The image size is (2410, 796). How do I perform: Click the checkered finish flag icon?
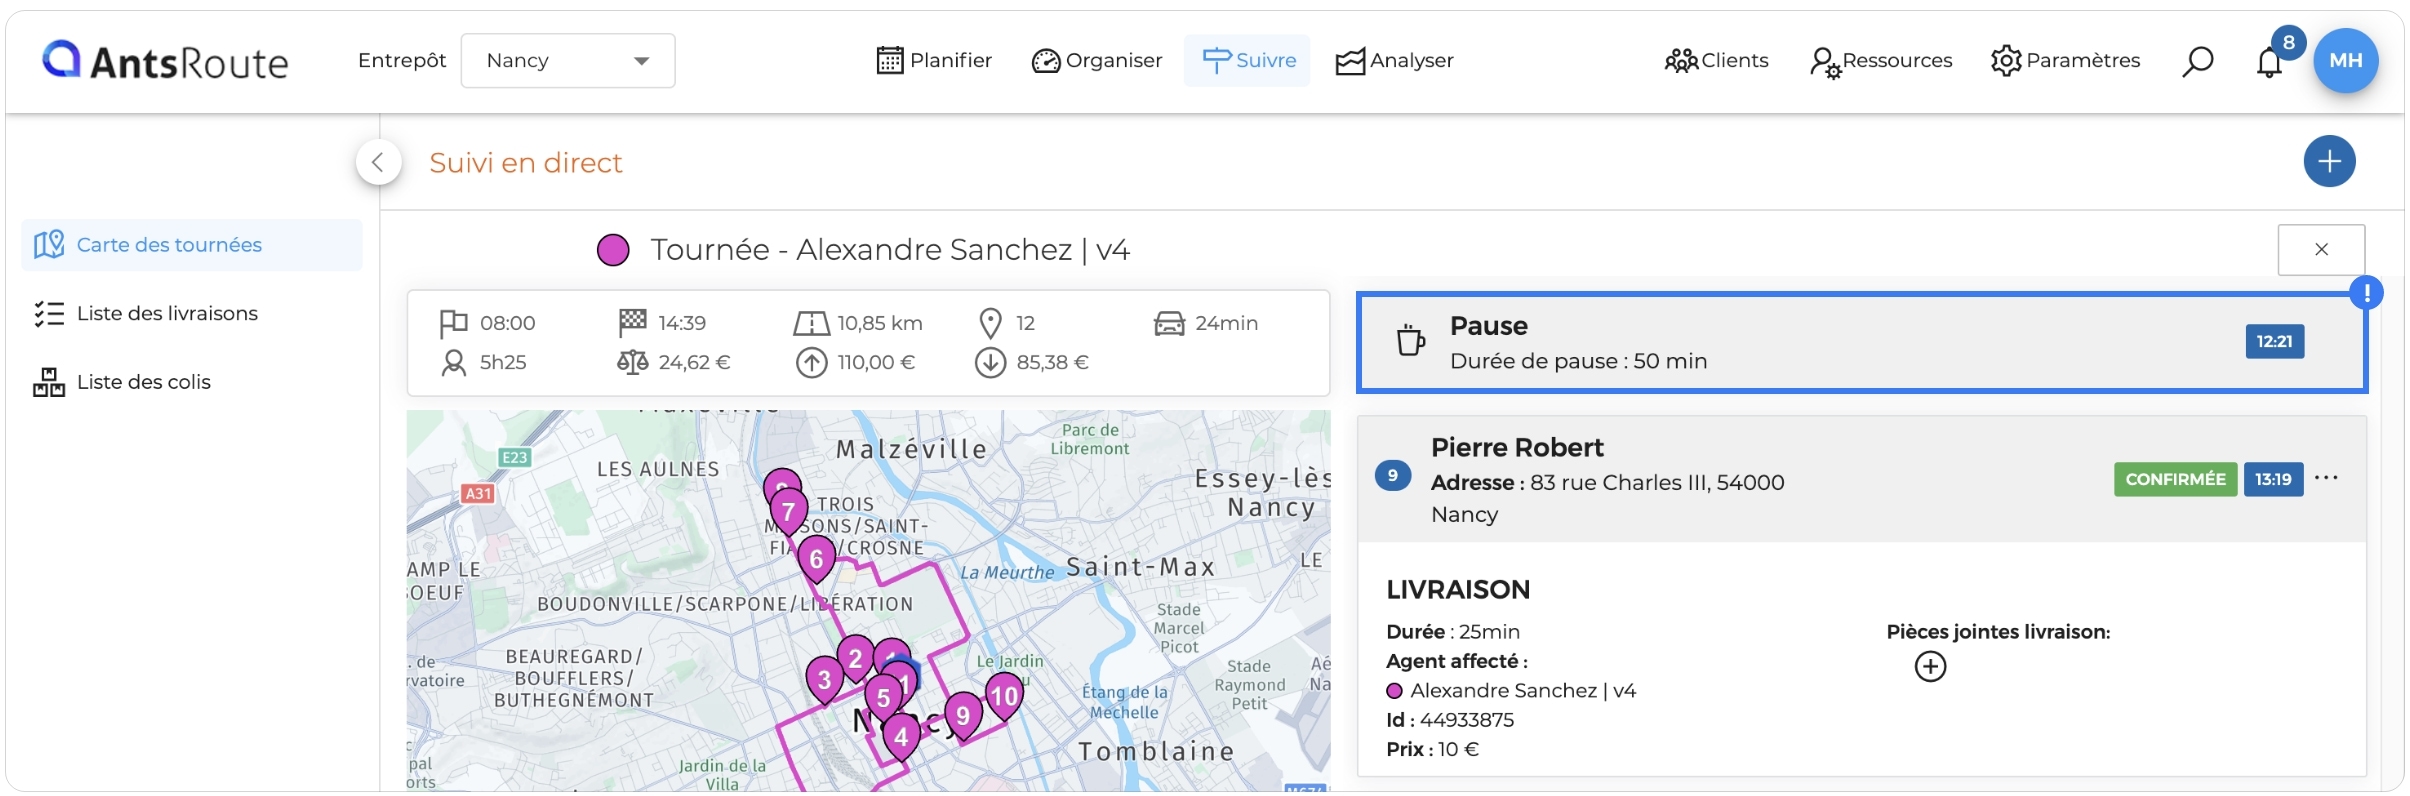[632, 322]
